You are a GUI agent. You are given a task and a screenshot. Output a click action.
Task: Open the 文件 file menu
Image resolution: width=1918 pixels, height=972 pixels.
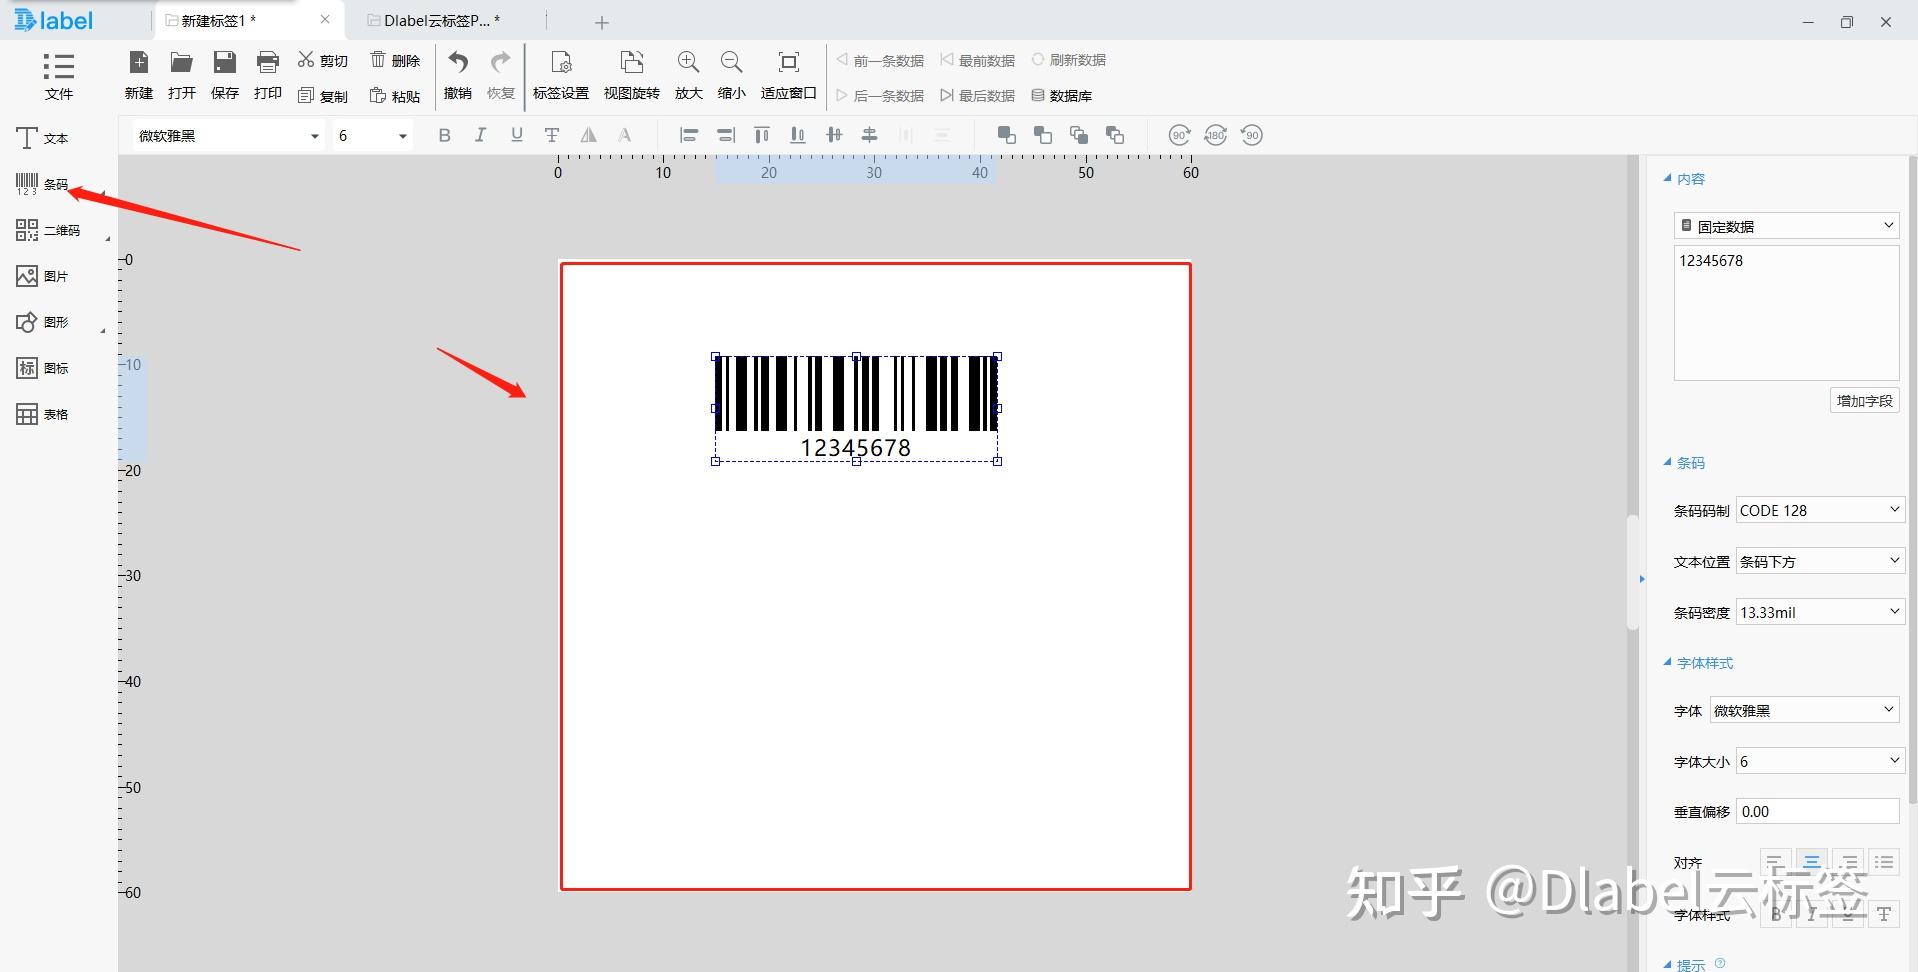58,76
